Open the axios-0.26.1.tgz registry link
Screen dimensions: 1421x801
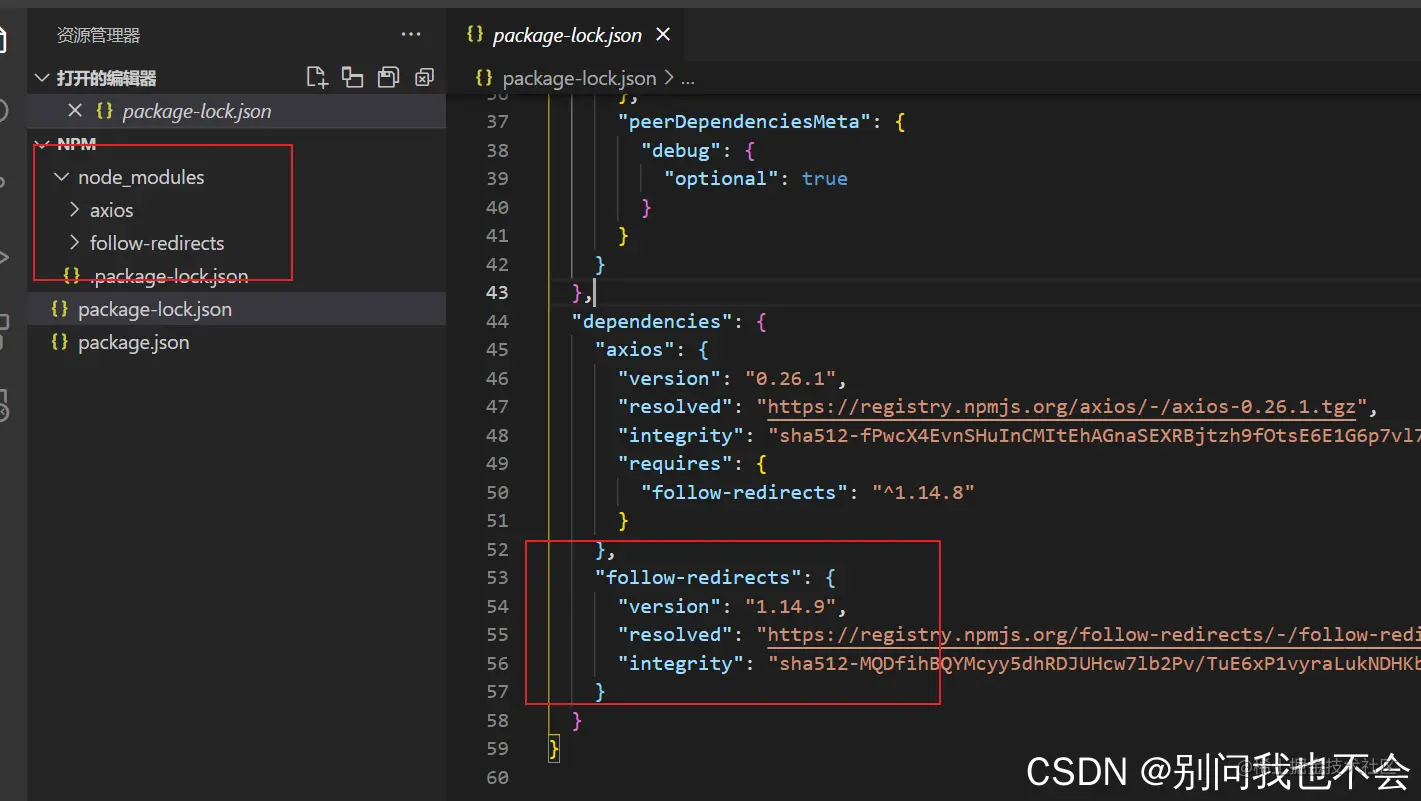point(1062,407)
